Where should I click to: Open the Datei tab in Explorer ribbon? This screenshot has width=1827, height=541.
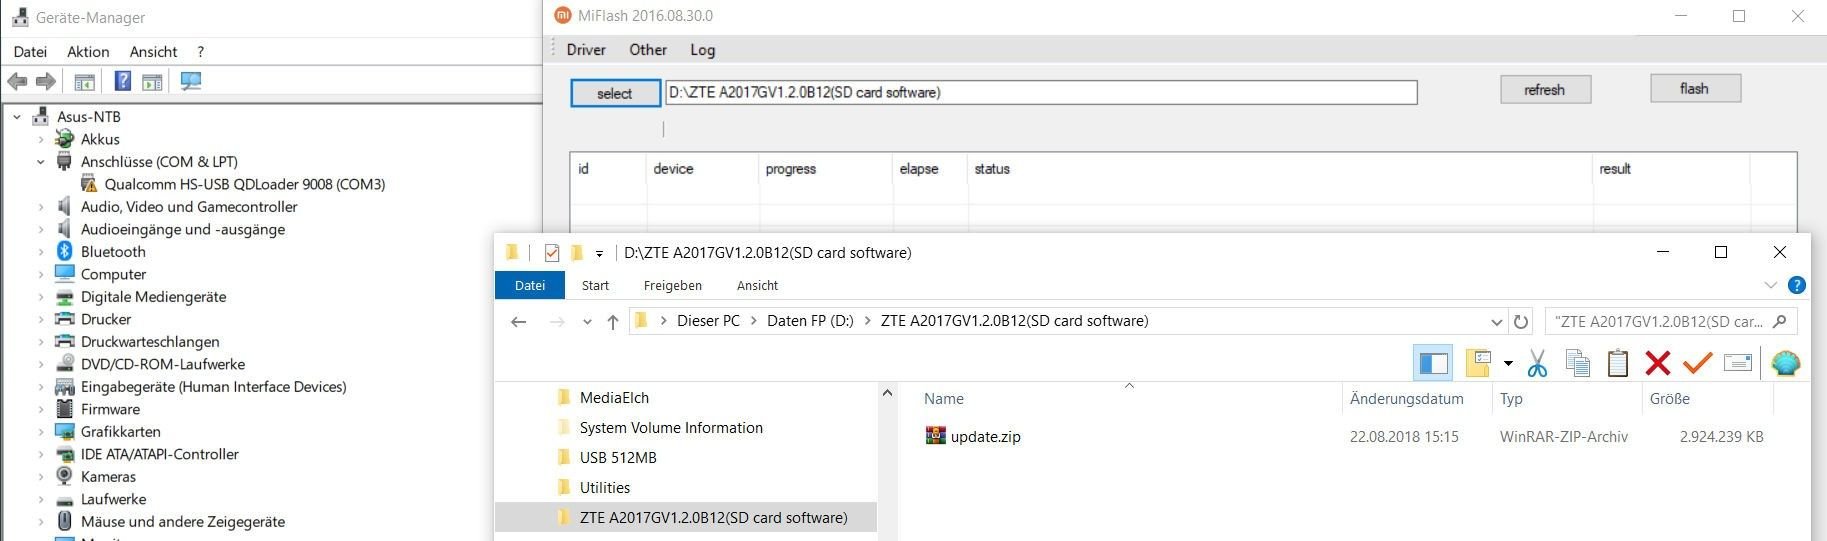click(530, 285)
